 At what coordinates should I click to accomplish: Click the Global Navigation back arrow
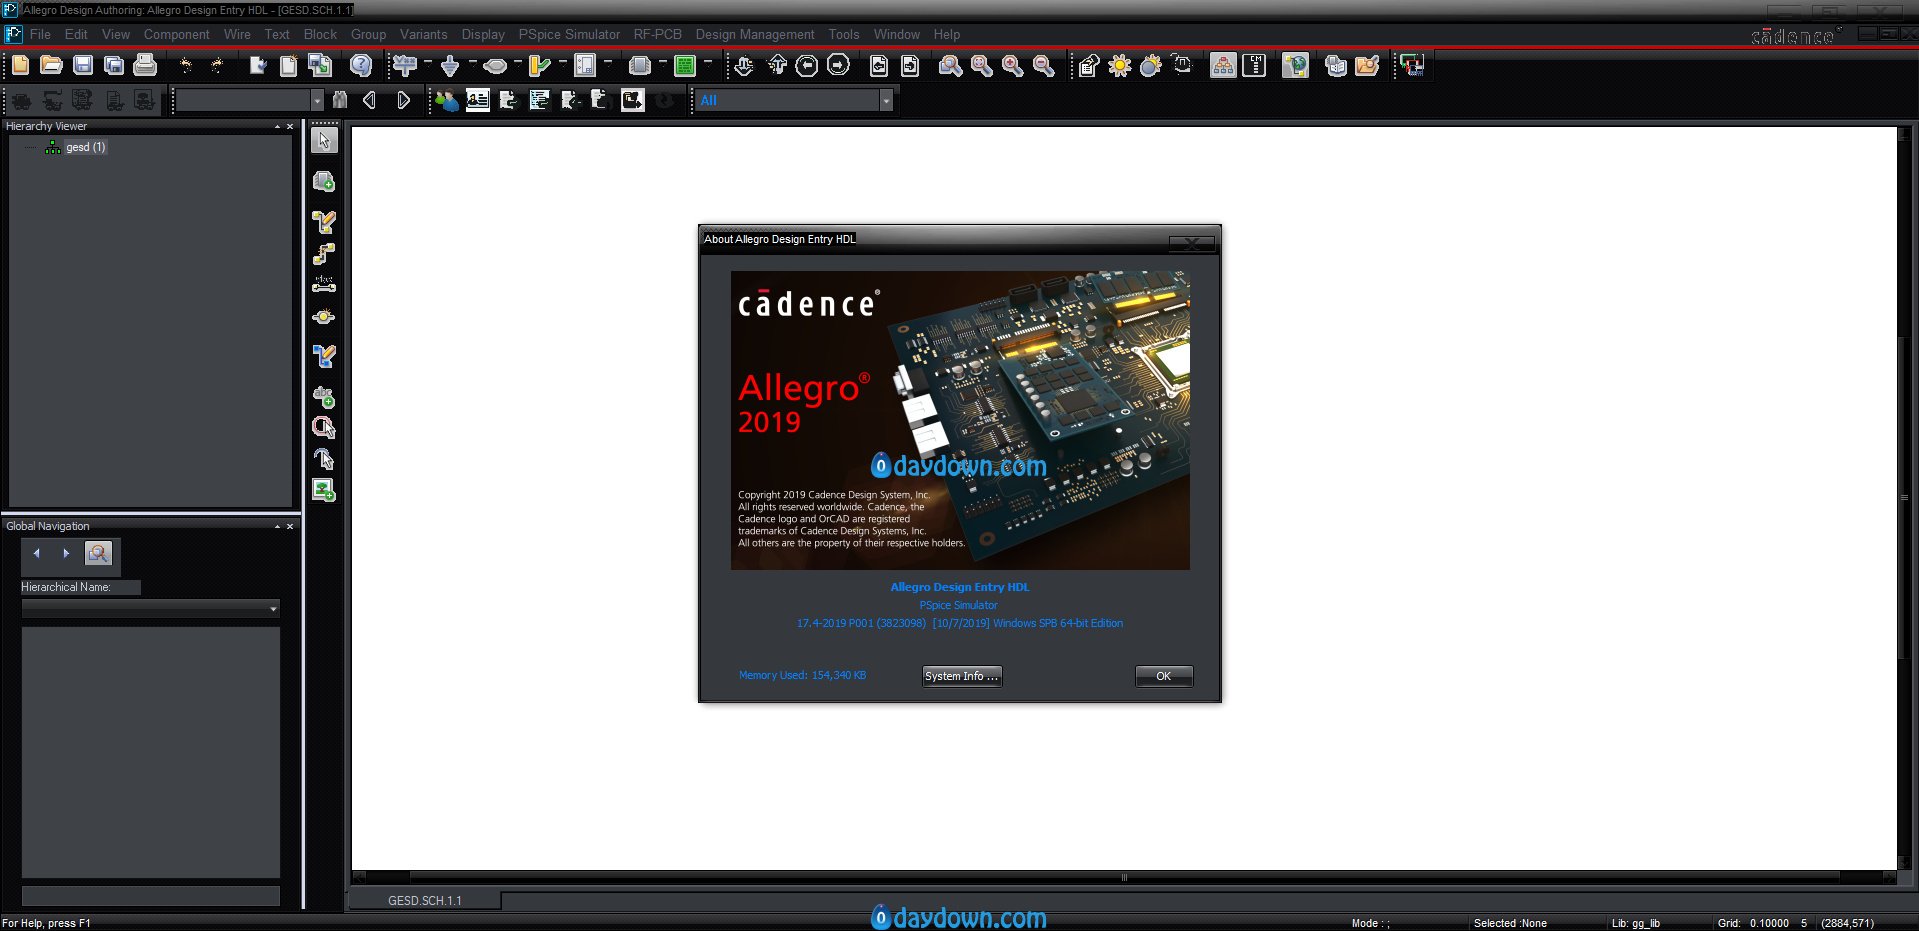(37, 553)
